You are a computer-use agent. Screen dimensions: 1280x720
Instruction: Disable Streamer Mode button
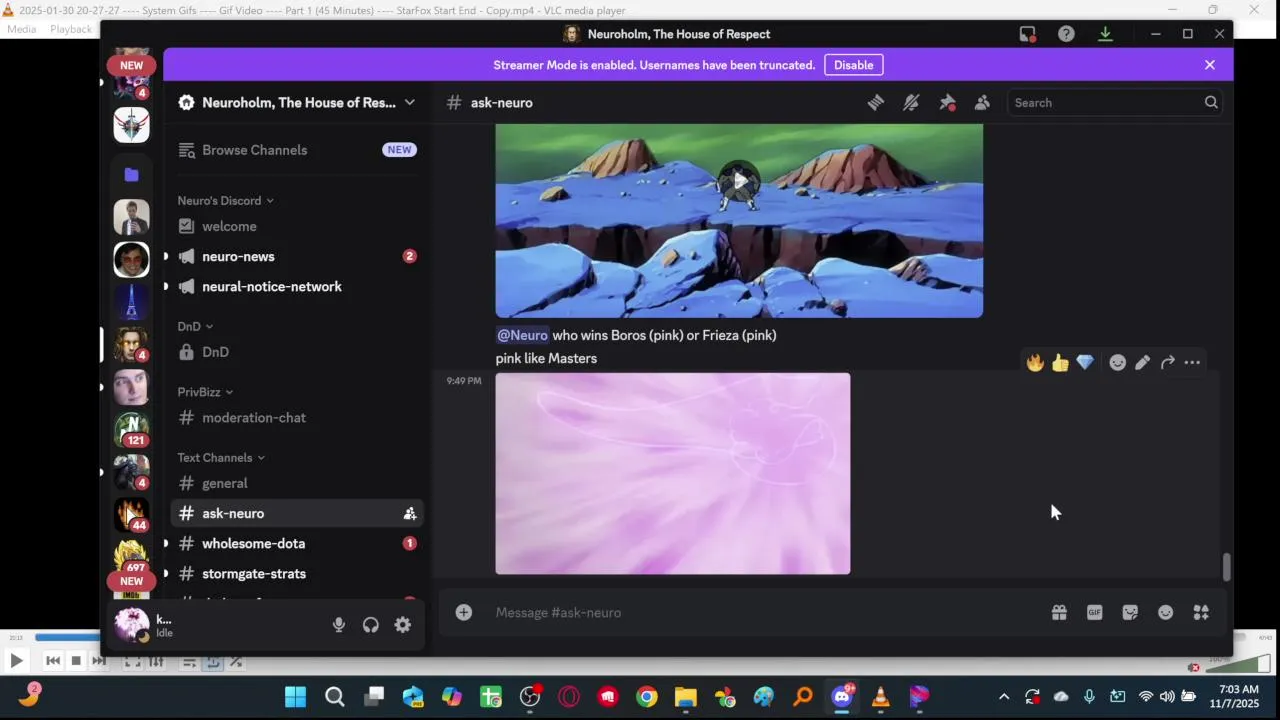pyautogui.click(x=853, y=65)
